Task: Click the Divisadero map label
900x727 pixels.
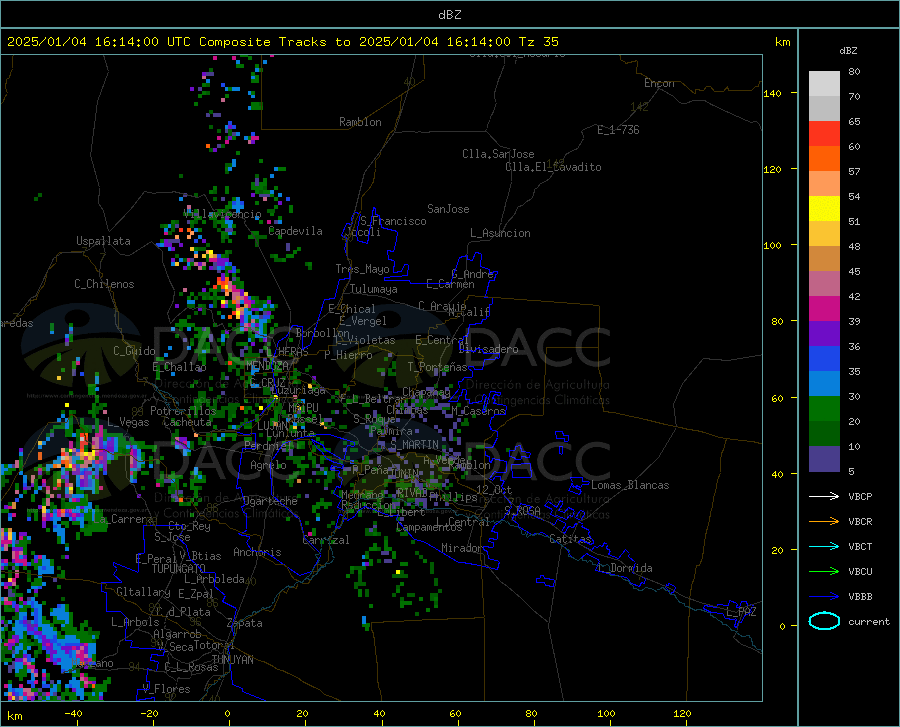Action: tap(488, 349)
